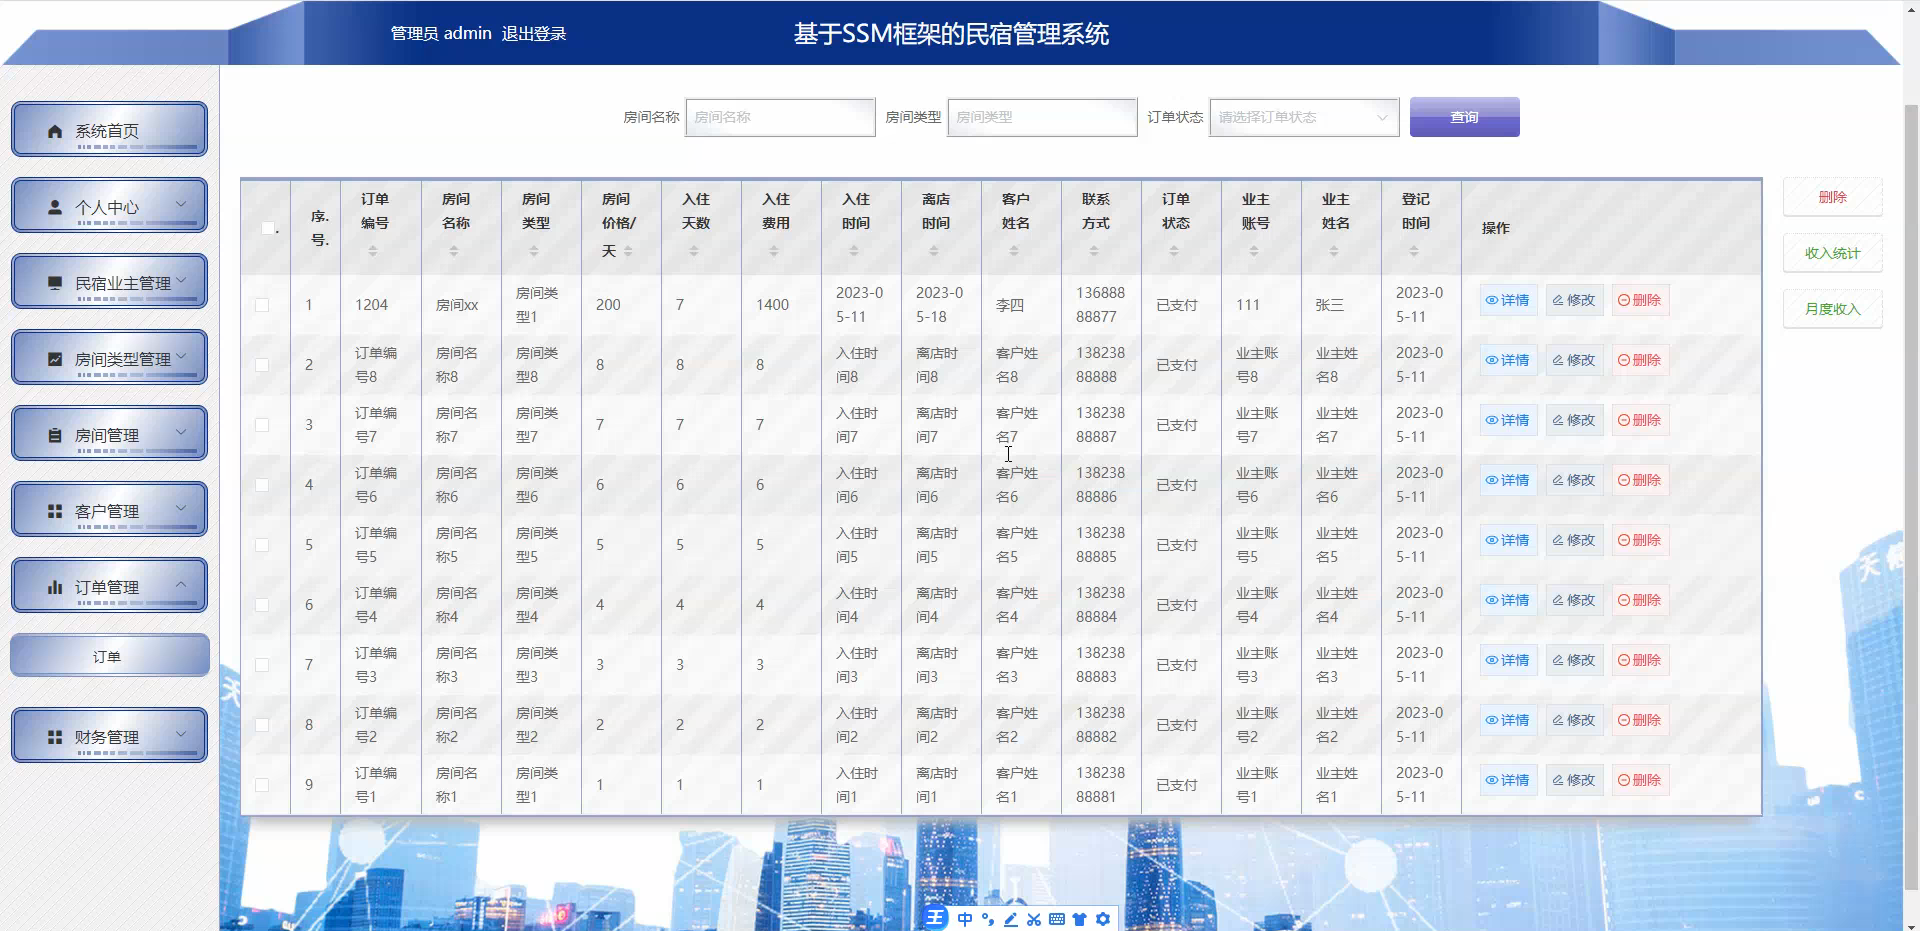Image resolution: width=1920 pixels, height=931 pixels.
Task: Click 修改 for 订单编号8 row
Action: (x=1574, y=360)
